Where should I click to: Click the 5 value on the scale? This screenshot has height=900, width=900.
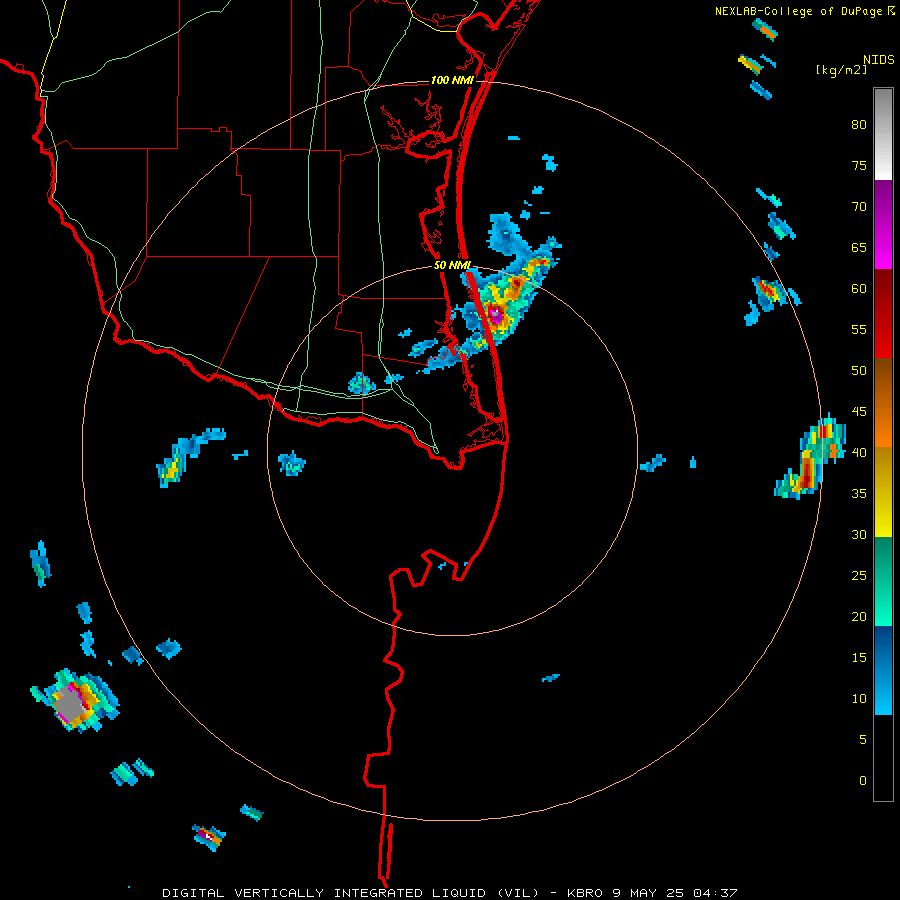click(x=863, y=740)
